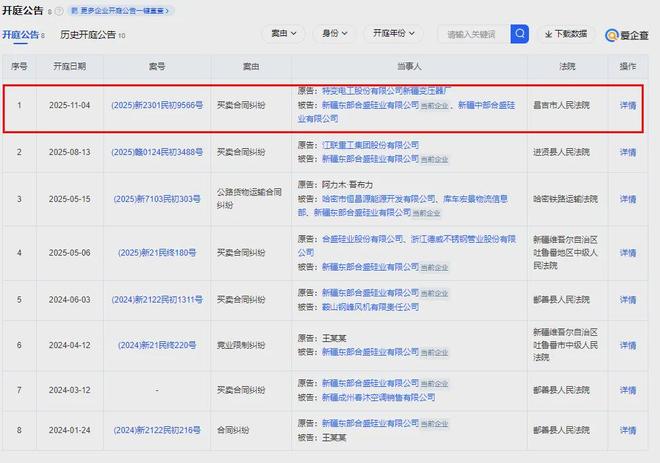
Task: Click the 公路货物运输合同纠纷 cause cell
Action: pyautogui.click(x=249, y=199)
